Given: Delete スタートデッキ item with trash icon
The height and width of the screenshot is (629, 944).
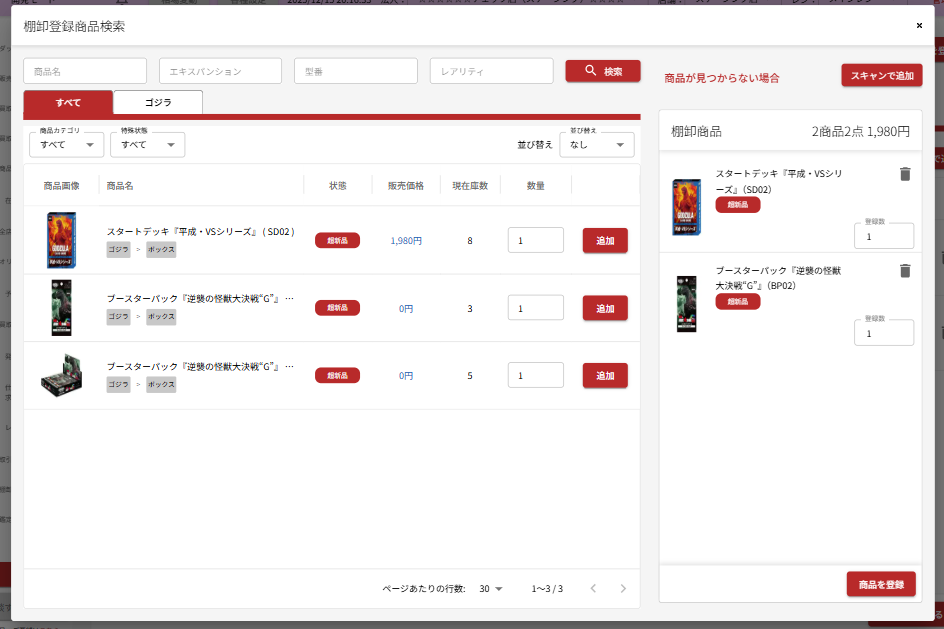Looking at the screenshot, I should coord(905,174).
